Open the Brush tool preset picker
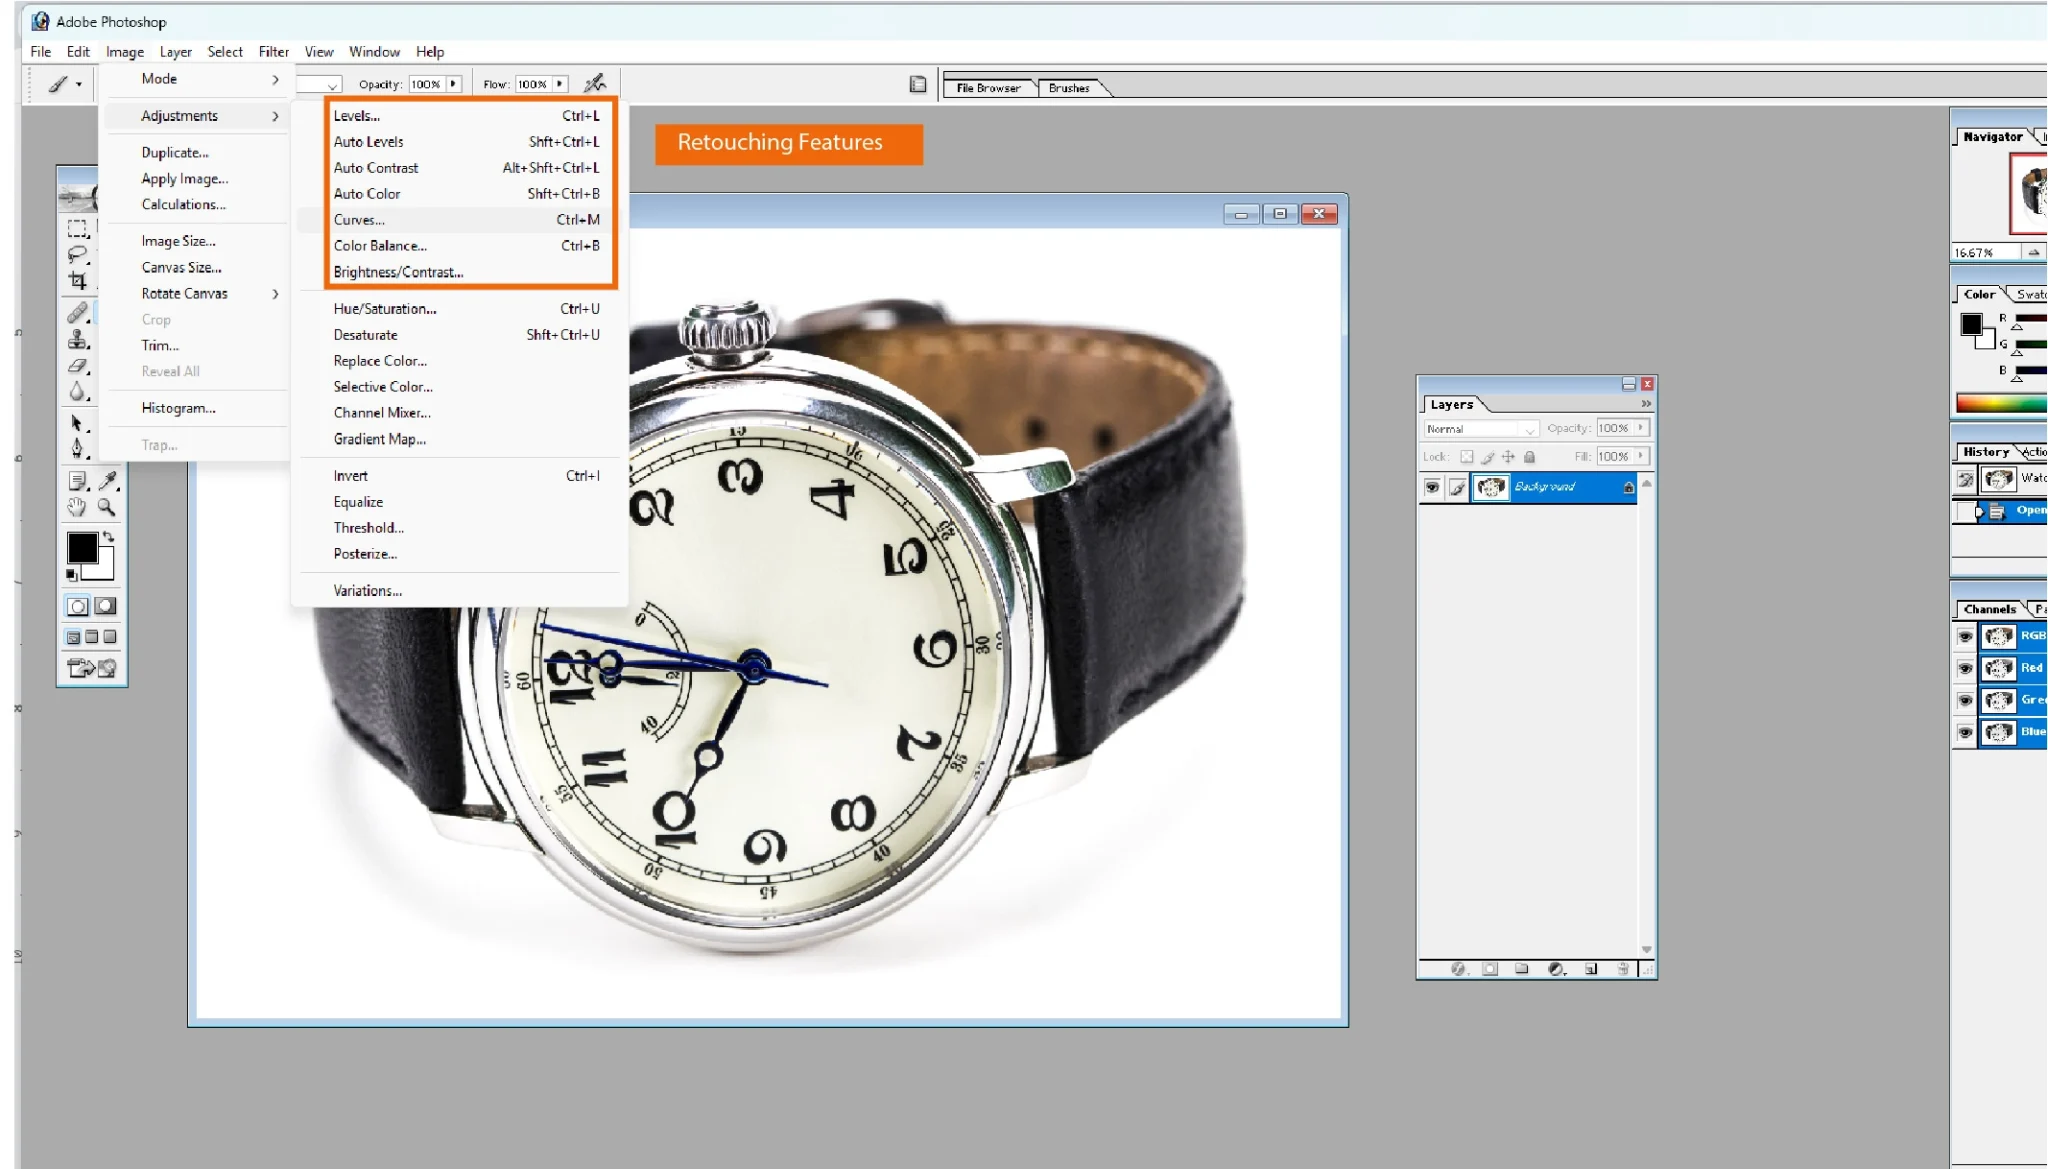The width and height of the screenshot is (2048, 1169). [66, 84]
